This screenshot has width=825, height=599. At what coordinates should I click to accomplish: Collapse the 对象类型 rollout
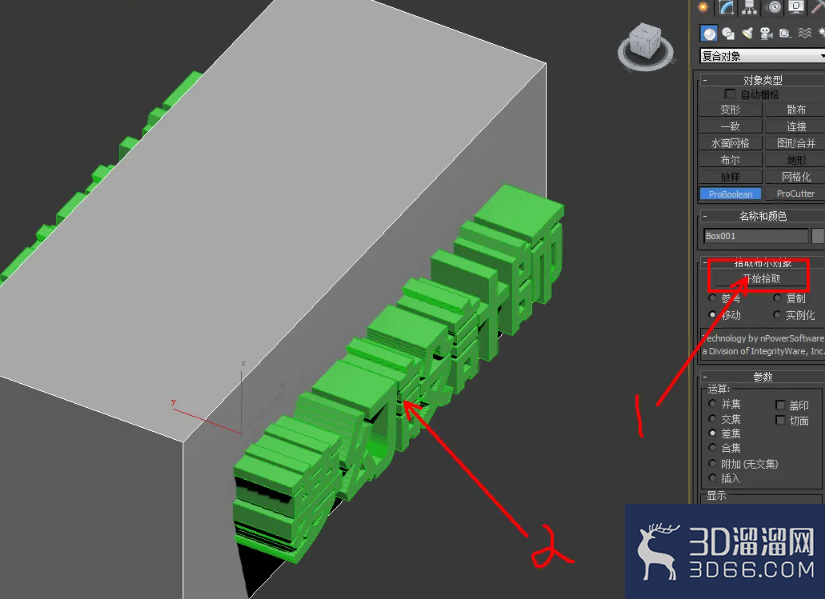coord(762,80)
